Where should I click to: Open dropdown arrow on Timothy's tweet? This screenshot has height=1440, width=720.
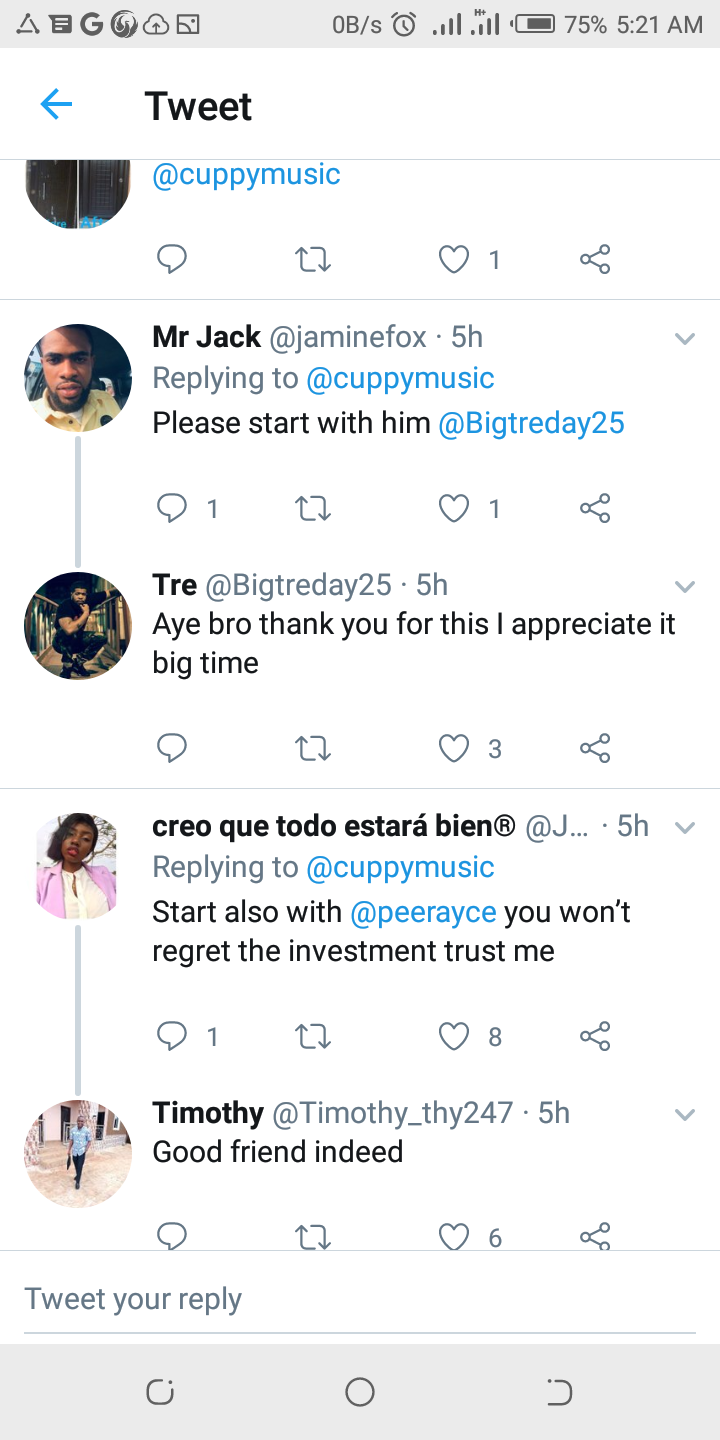[685, 1114]
